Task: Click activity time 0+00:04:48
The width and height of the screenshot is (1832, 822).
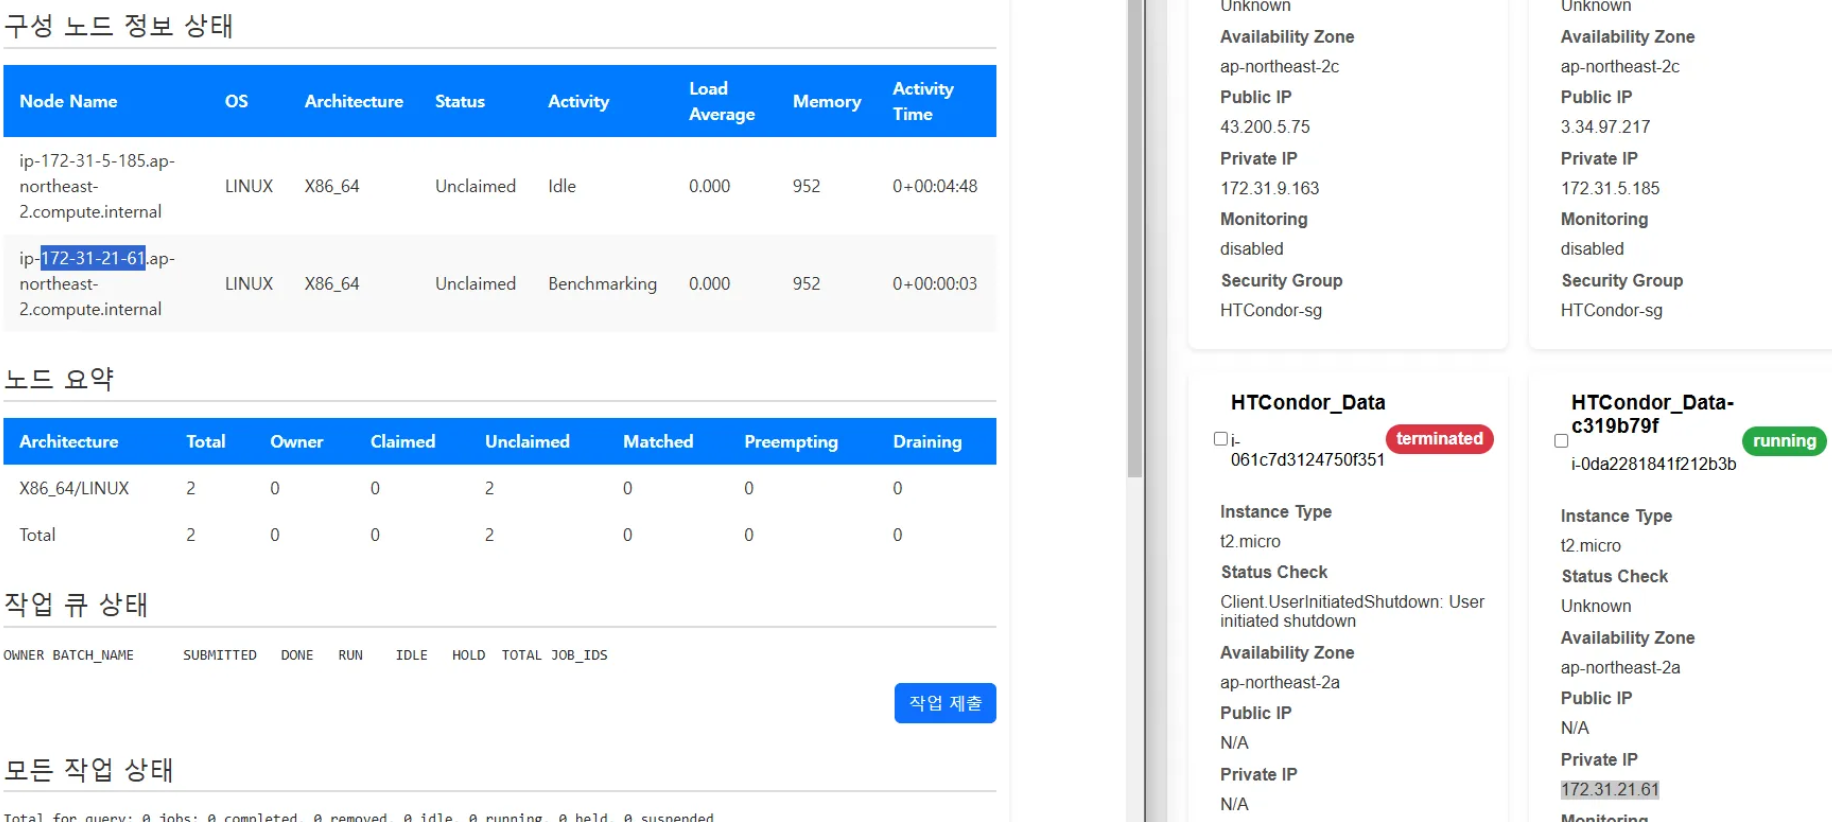Action: [935, 186]
